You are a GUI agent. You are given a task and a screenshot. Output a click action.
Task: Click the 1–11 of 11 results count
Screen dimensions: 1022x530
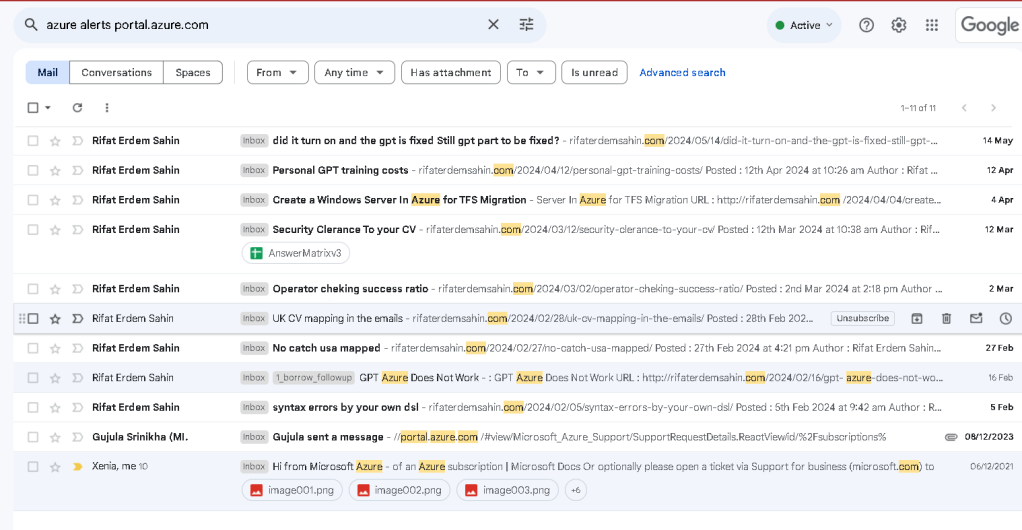918,108
